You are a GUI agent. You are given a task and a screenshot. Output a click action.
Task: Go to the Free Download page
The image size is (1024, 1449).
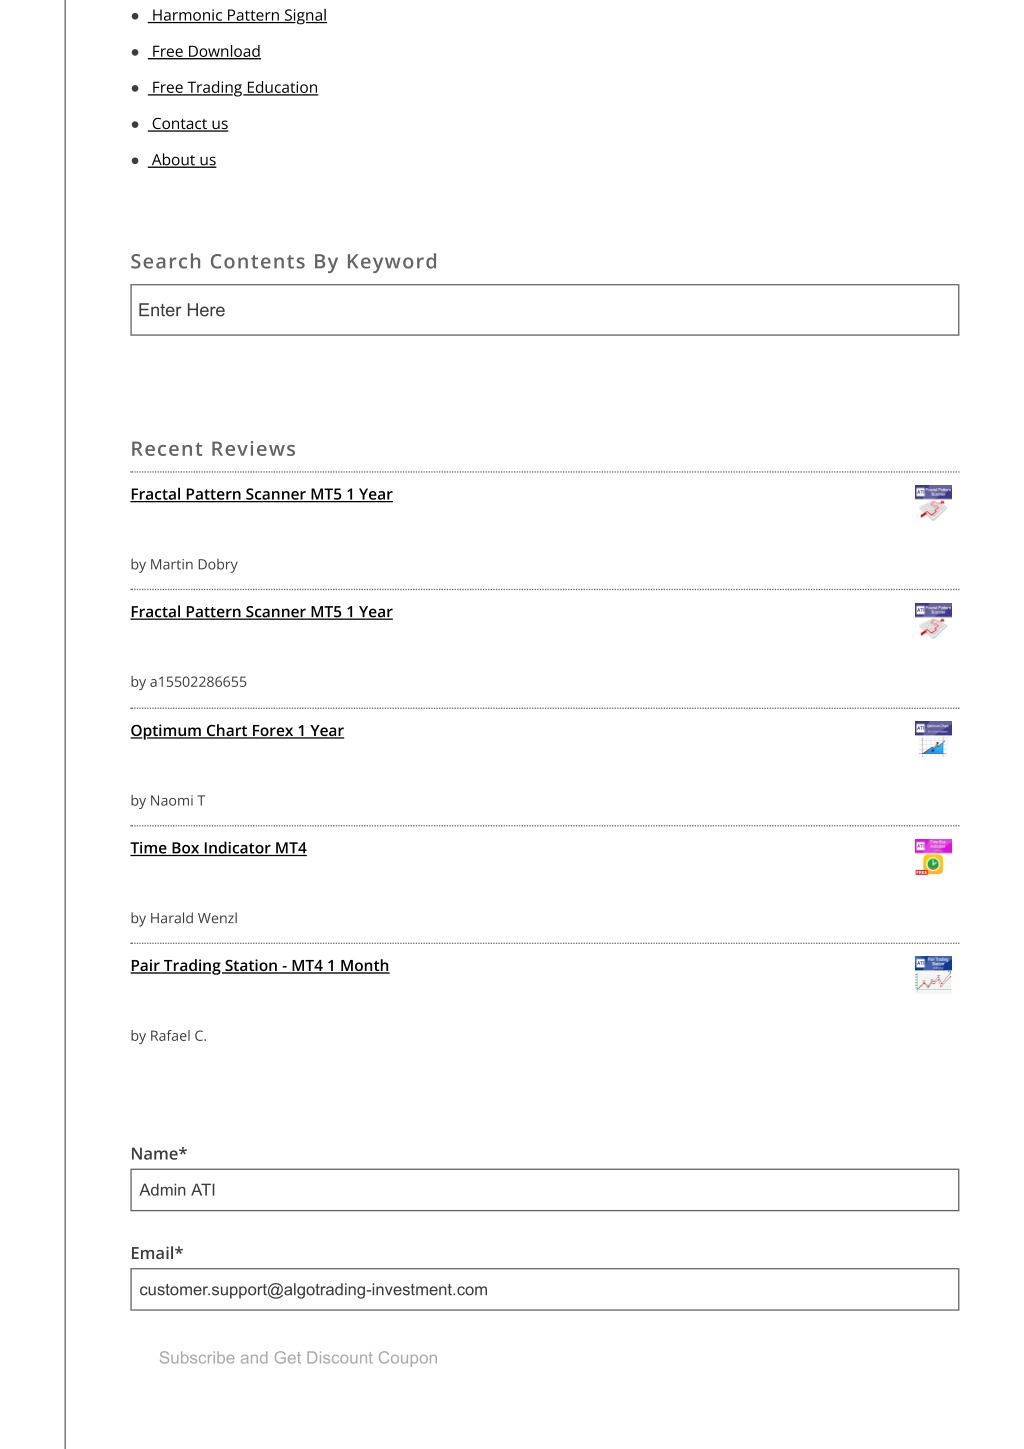pos(205,51)
